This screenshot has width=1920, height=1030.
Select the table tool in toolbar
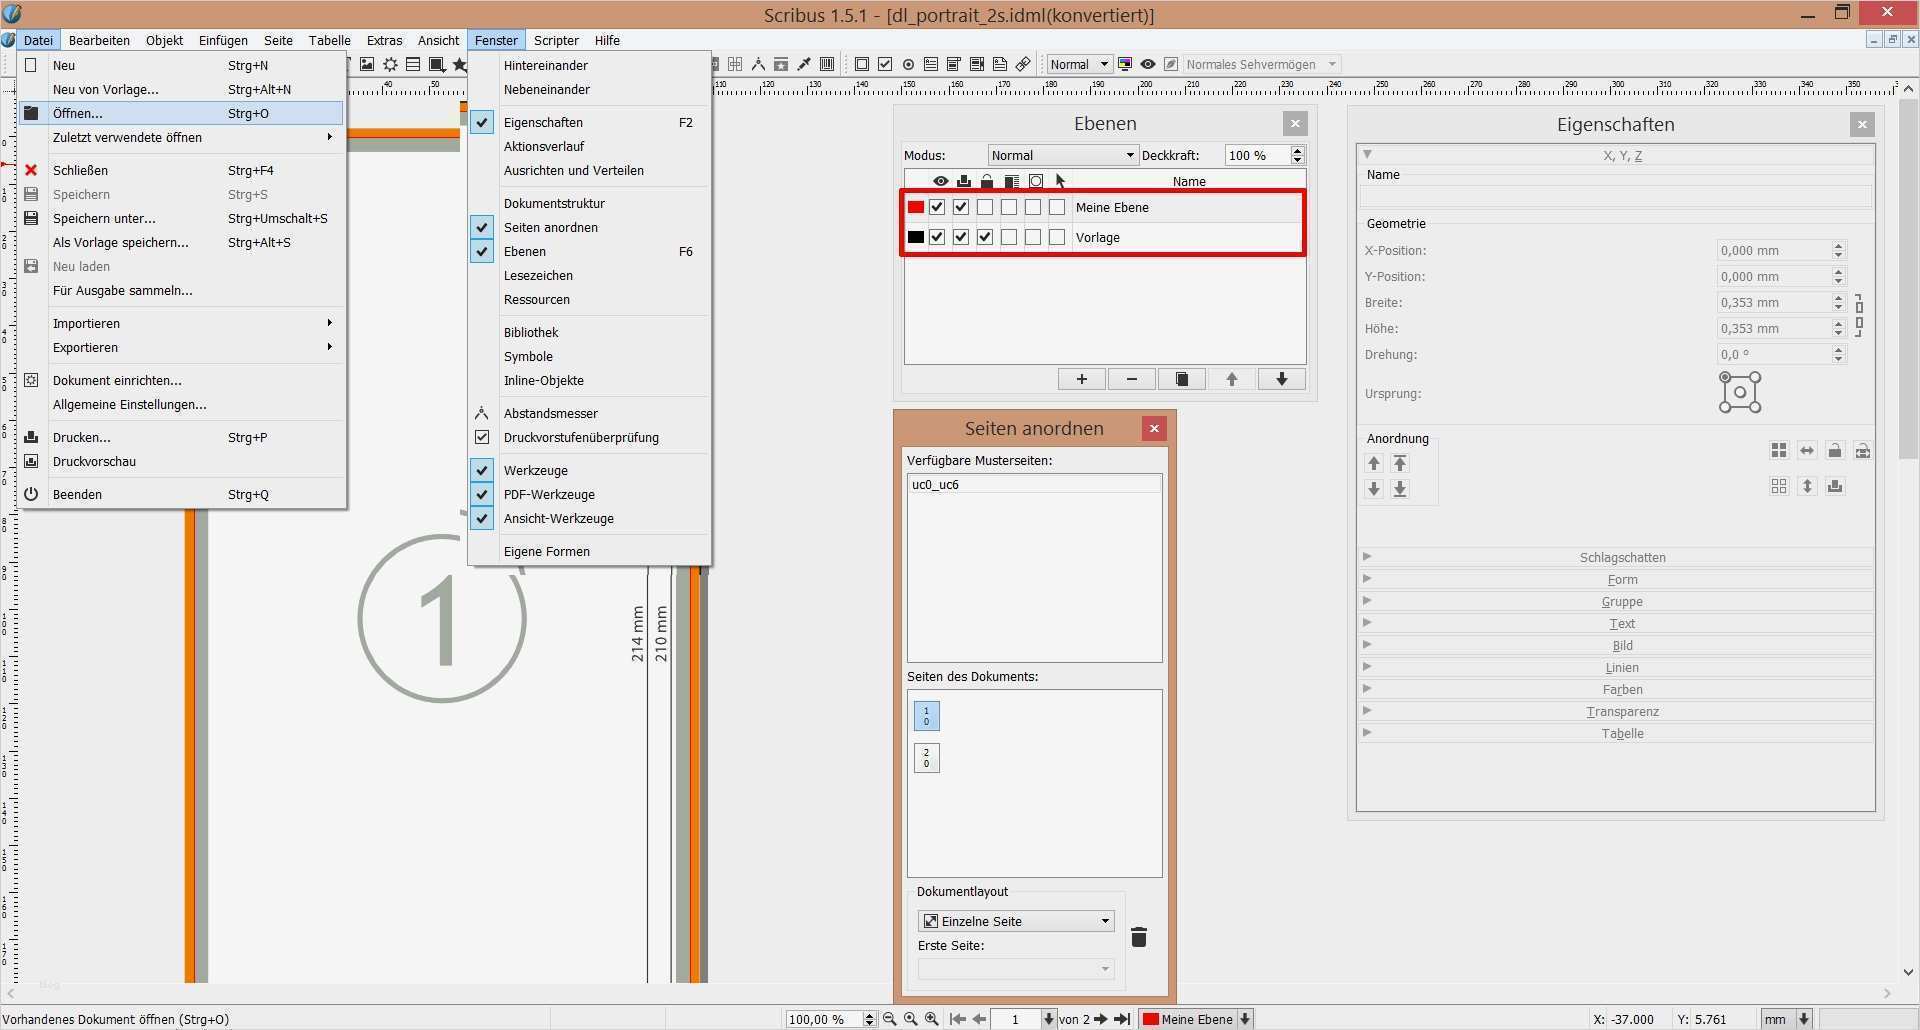tap(413, 64)
